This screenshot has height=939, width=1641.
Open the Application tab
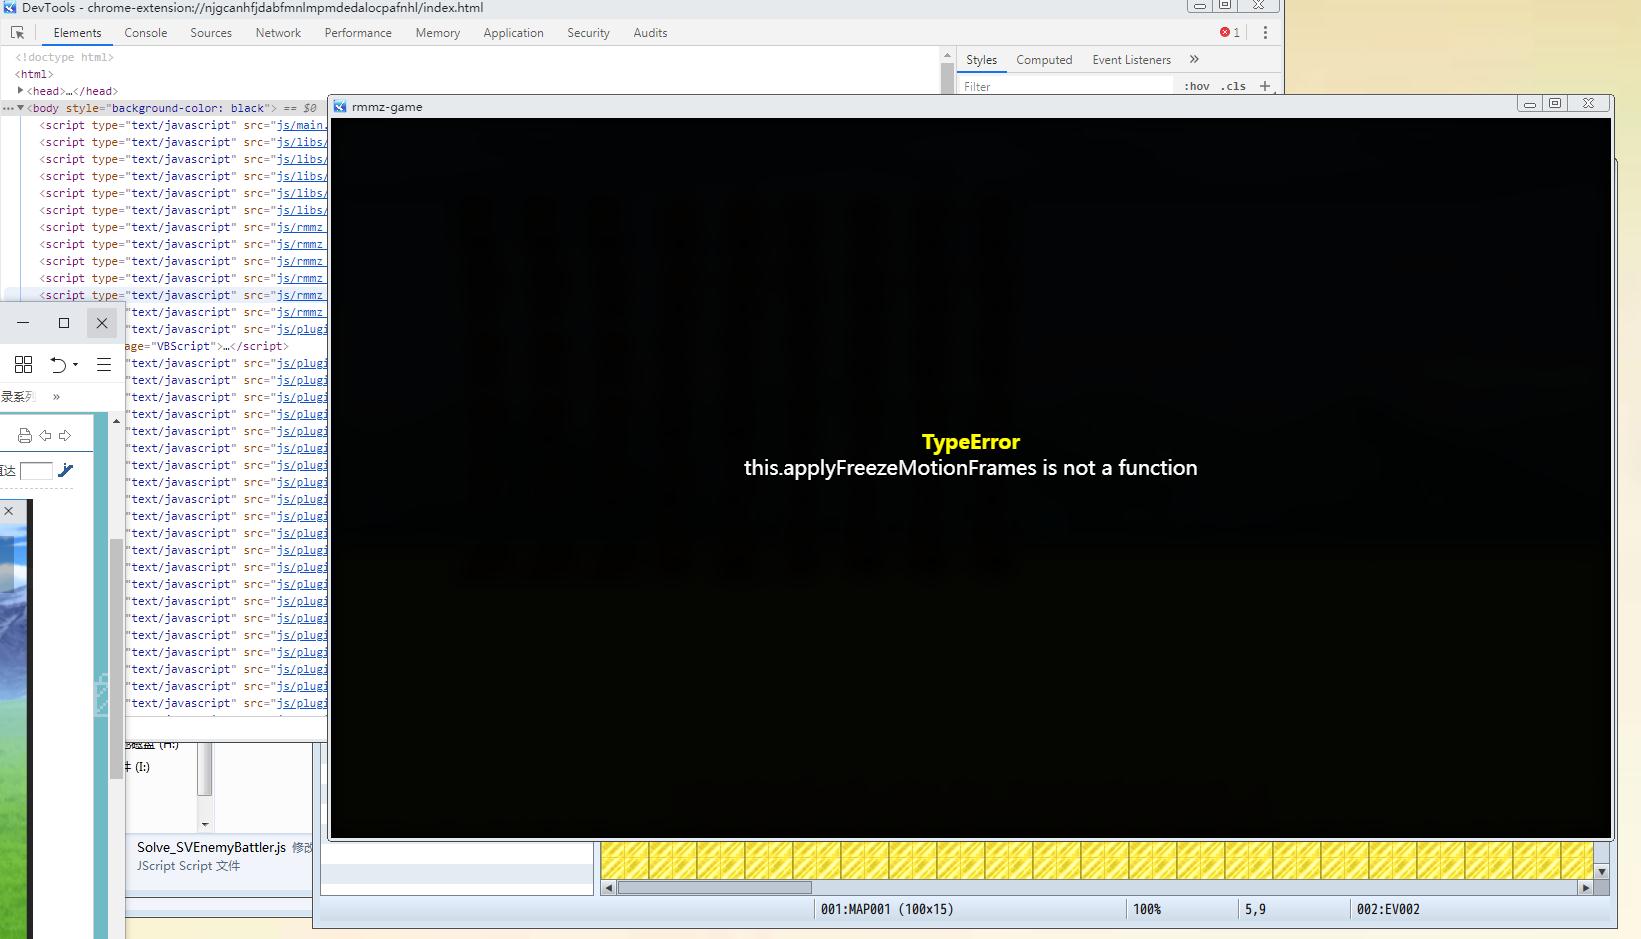513,33
